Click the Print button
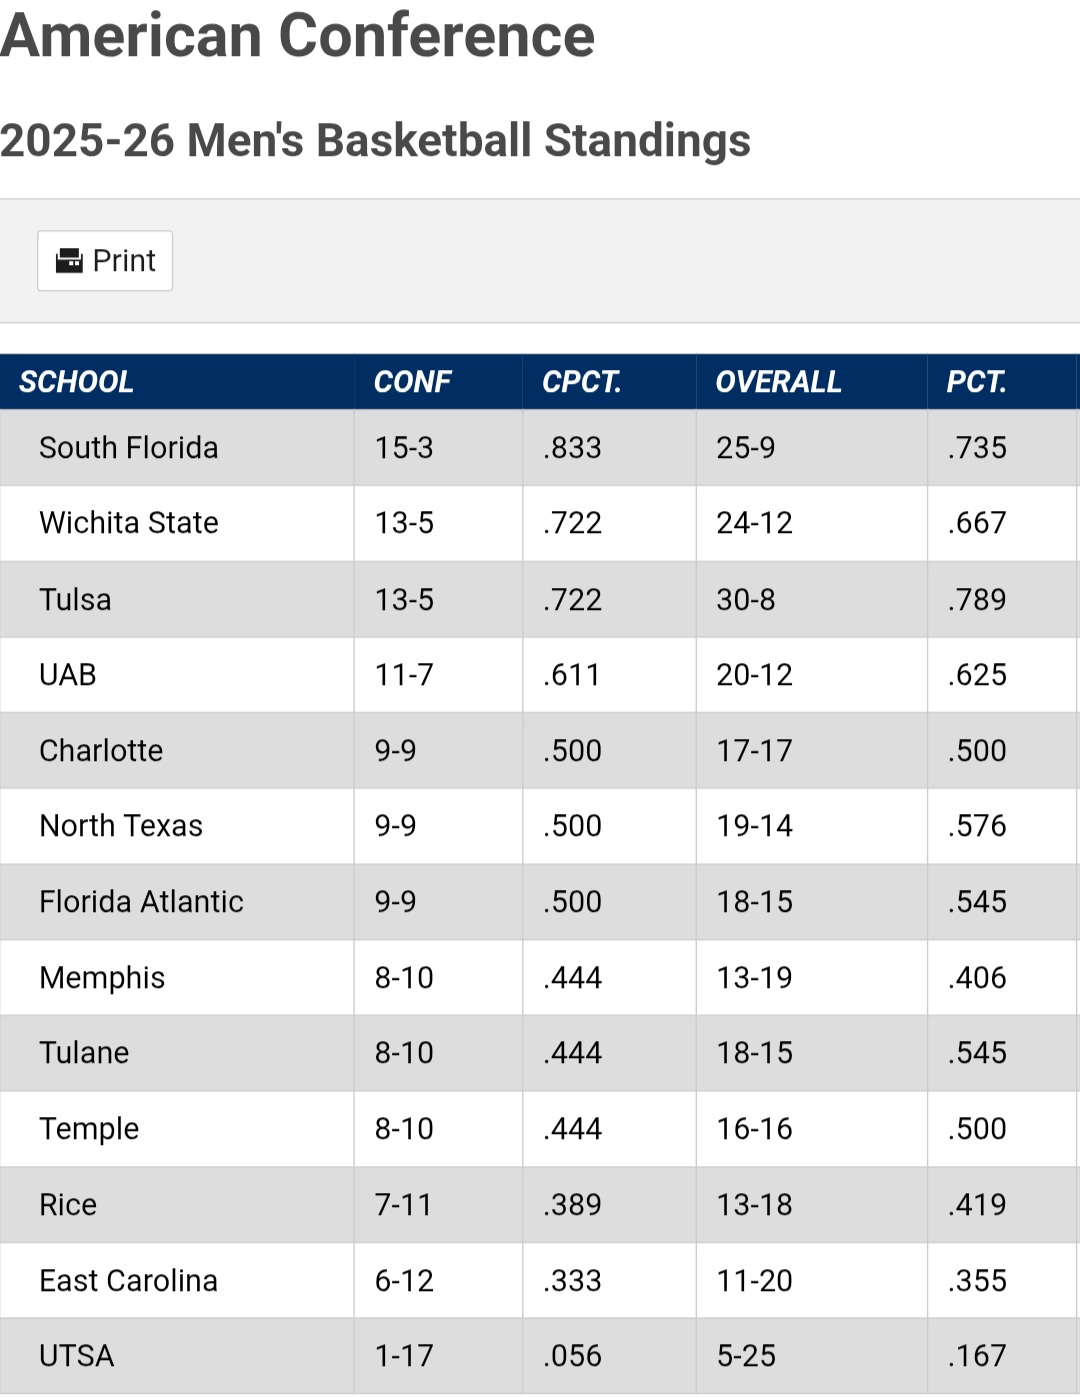The height and width of the screenshot is (1398, 1080). (105, 261)
